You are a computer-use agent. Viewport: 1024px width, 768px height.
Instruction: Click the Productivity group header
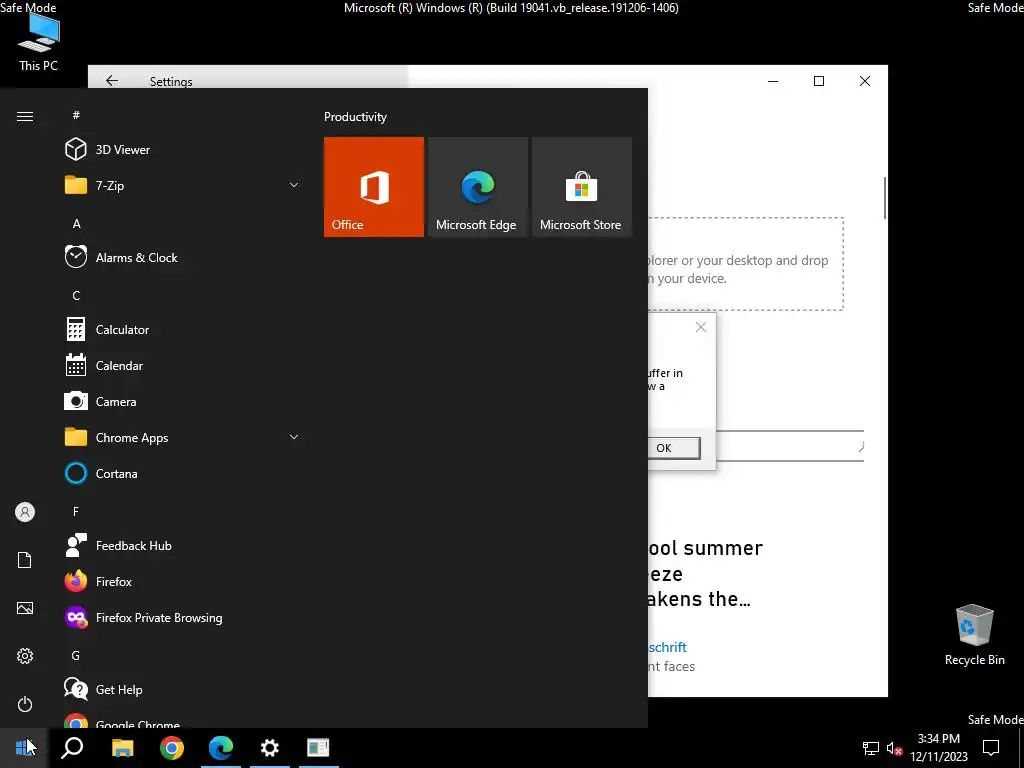[x=355, y=117]
